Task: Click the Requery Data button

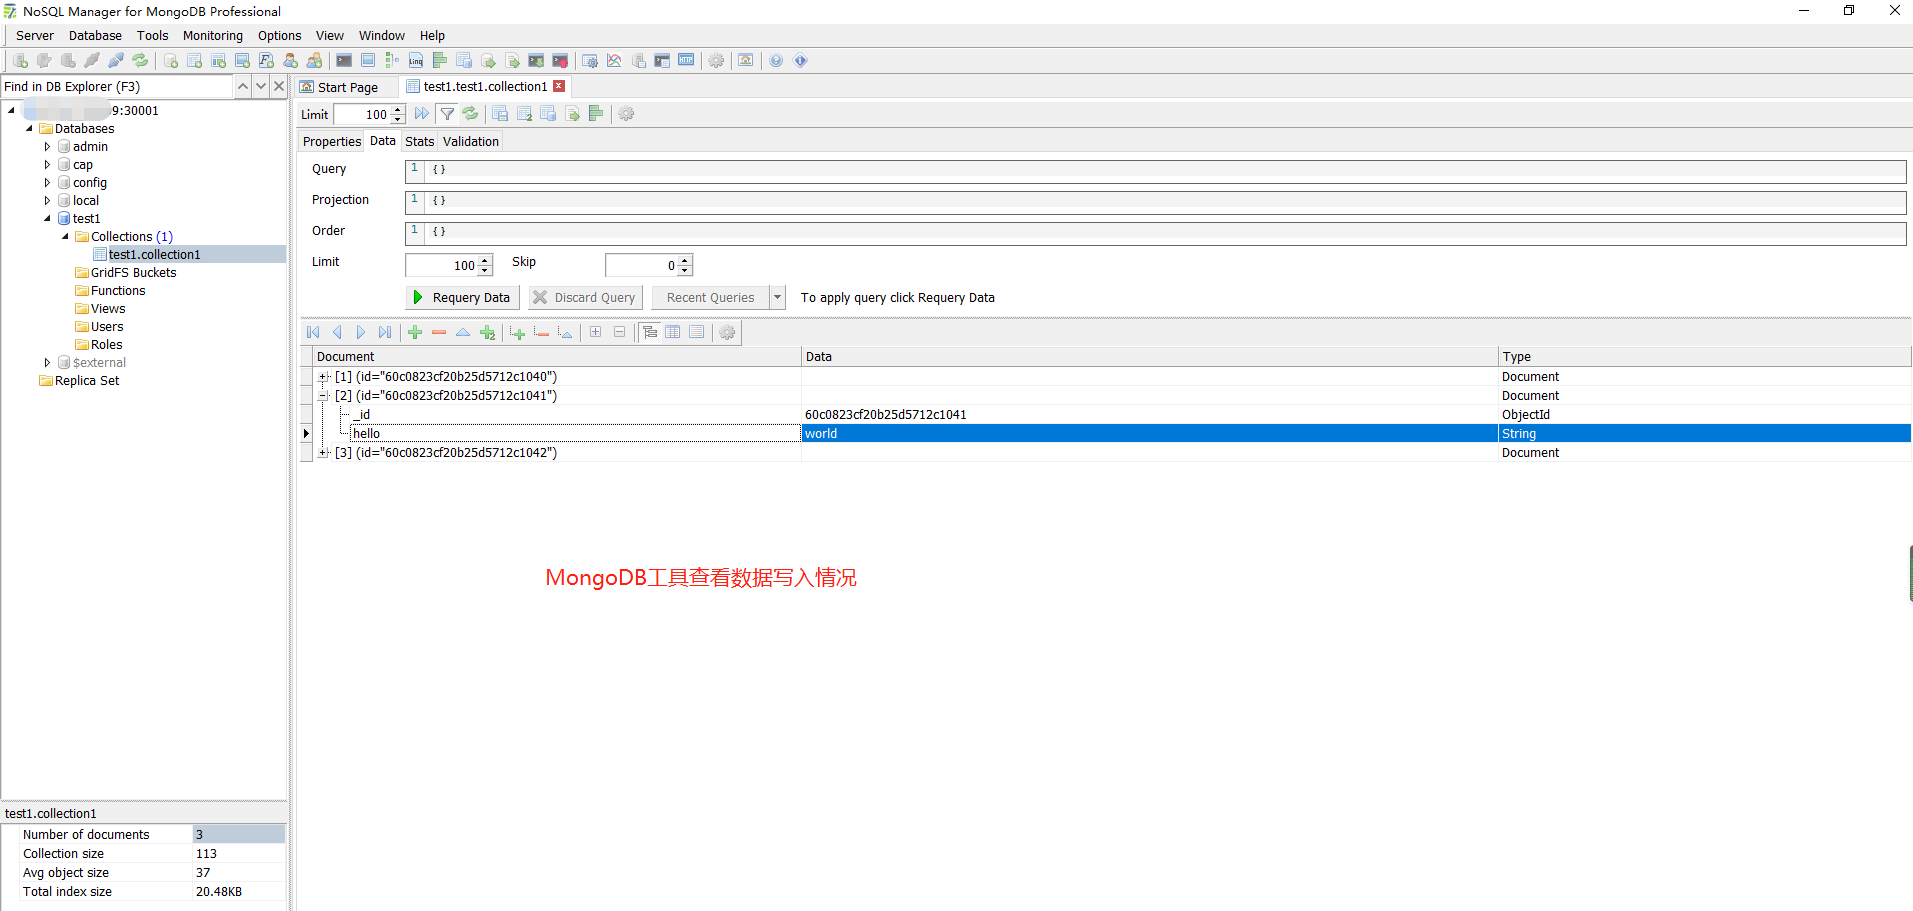Action: point(461,297)
